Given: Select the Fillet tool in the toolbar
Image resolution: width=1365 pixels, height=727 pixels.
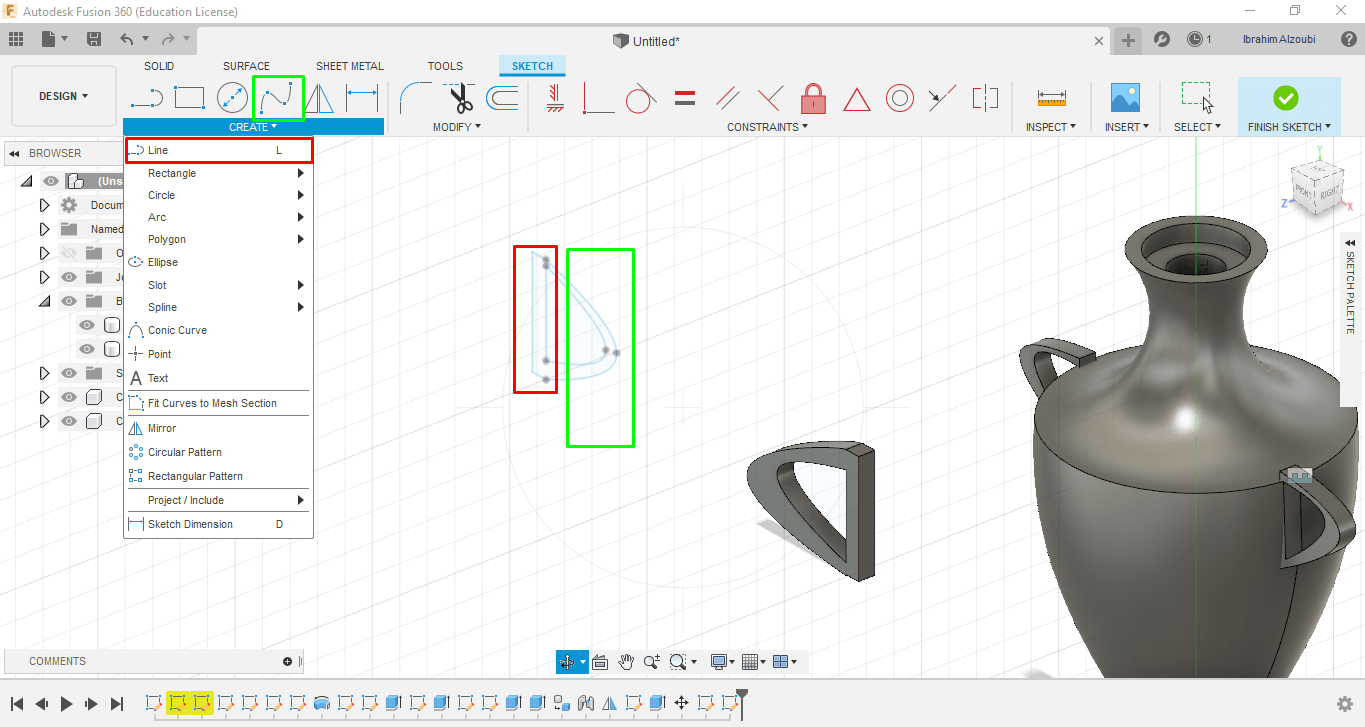Looking at the screenshot, I should point(415,98).
